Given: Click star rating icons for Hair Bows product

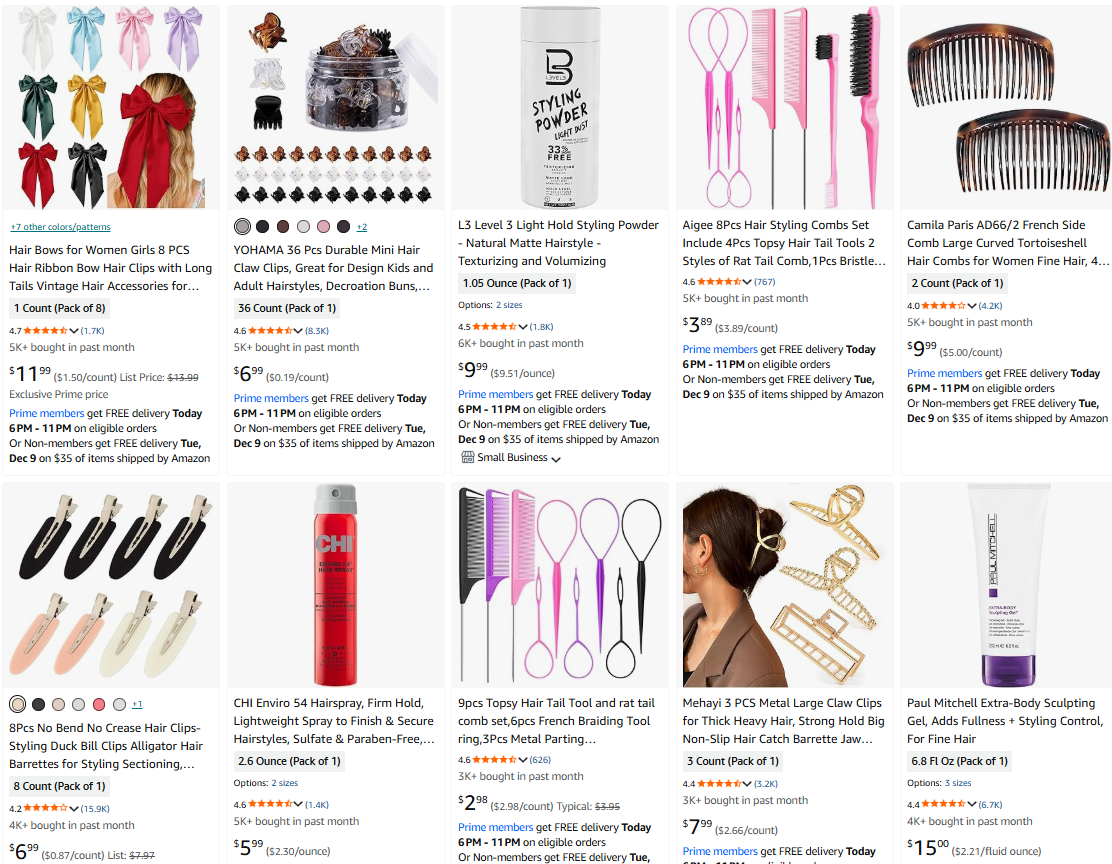Looking at the screenshot, I should click(46, 331).
